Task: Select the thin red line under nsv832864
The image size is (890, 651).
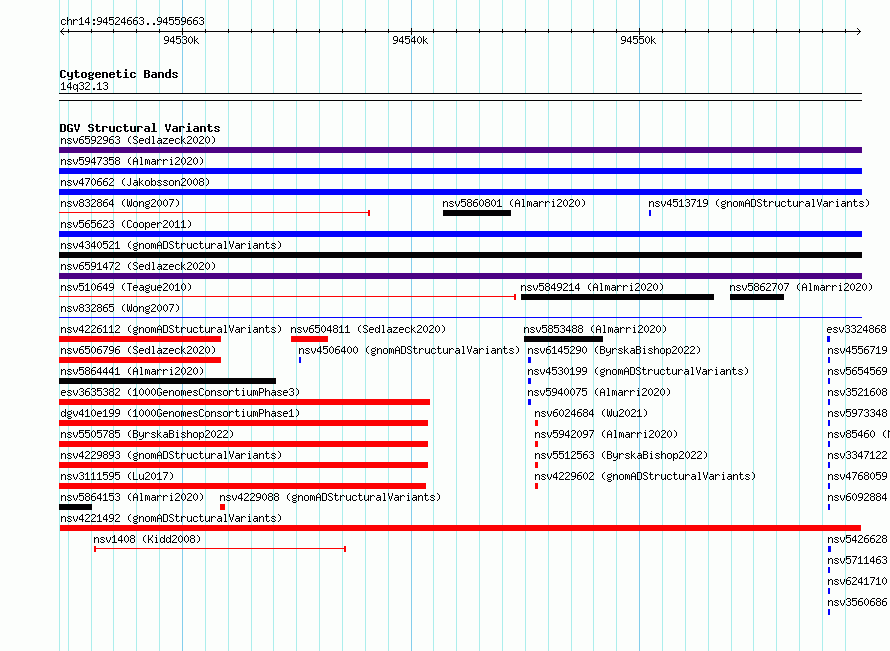Action: tap(215, 213)
